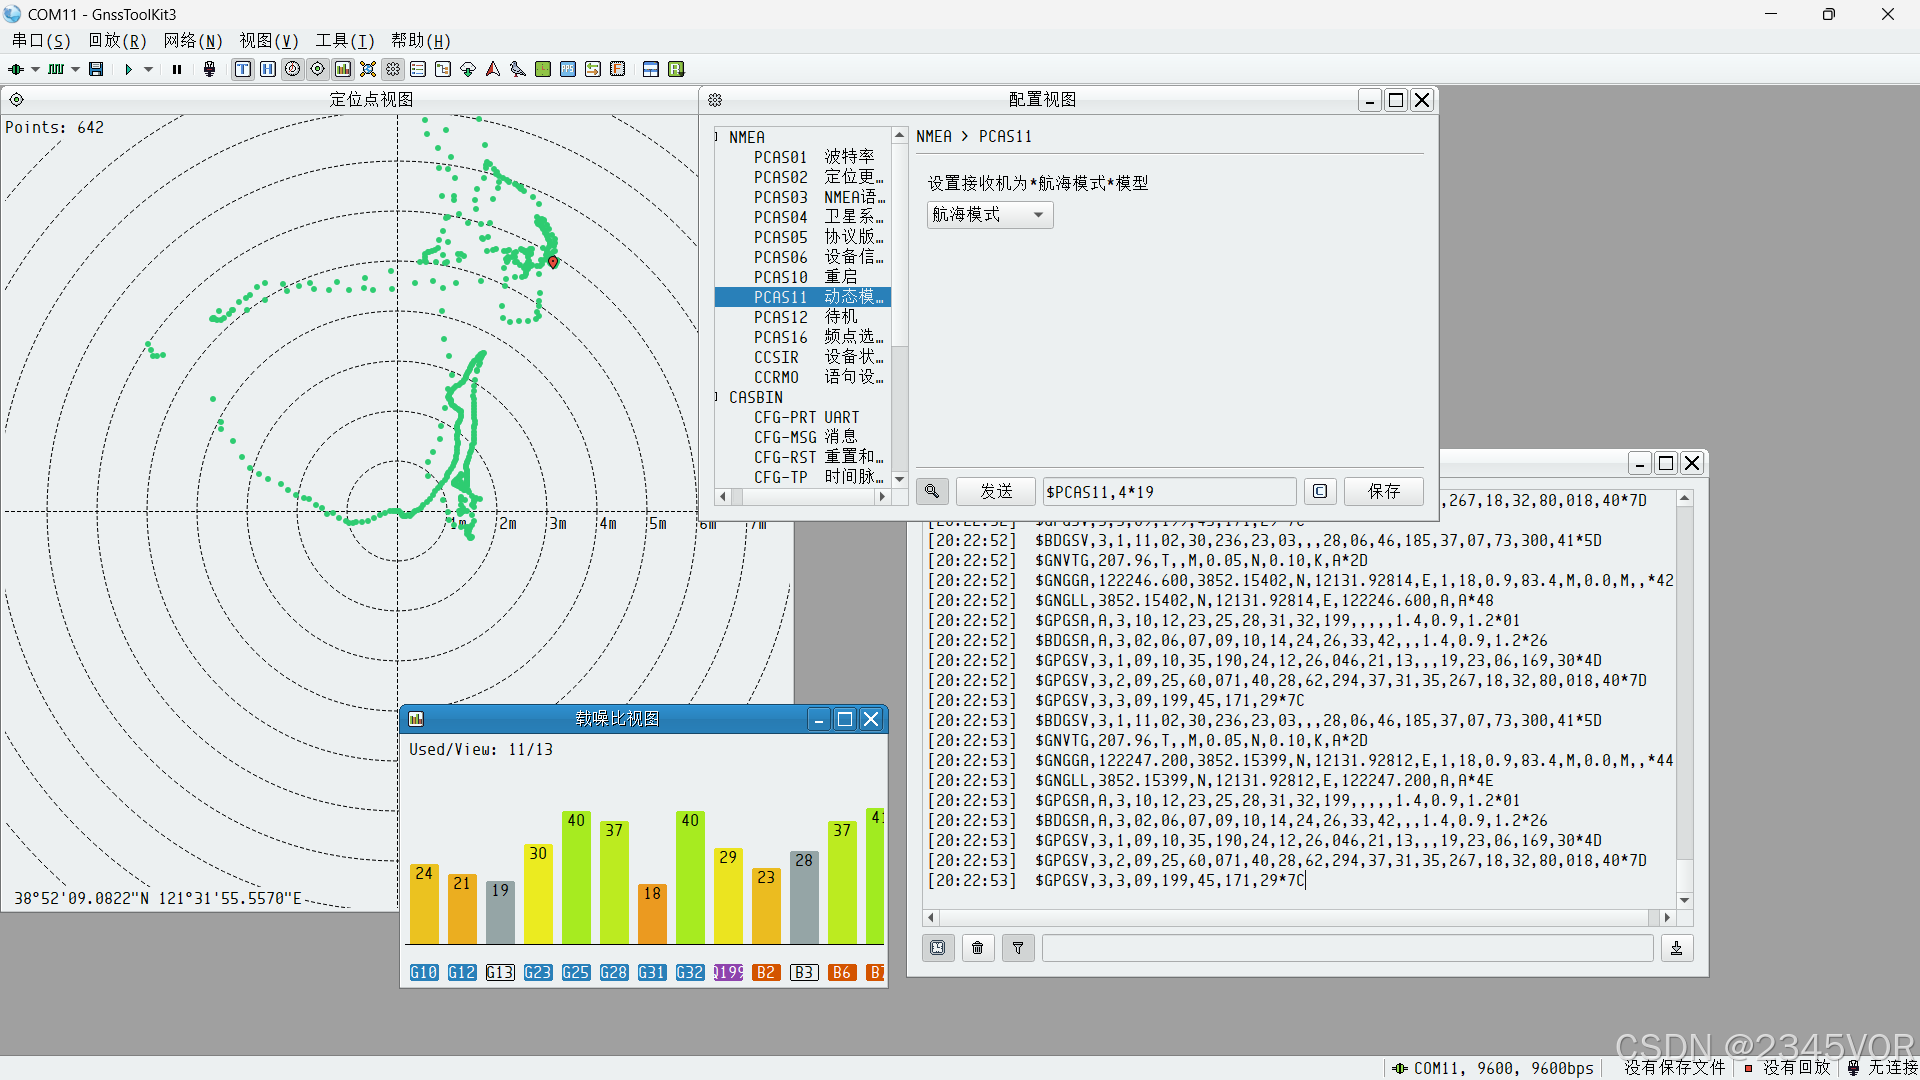The width and height of the screenshot is (1920, 1080).
Task: Click the copy command icon beside $PCAS11 field
Action: point(1320,491)
